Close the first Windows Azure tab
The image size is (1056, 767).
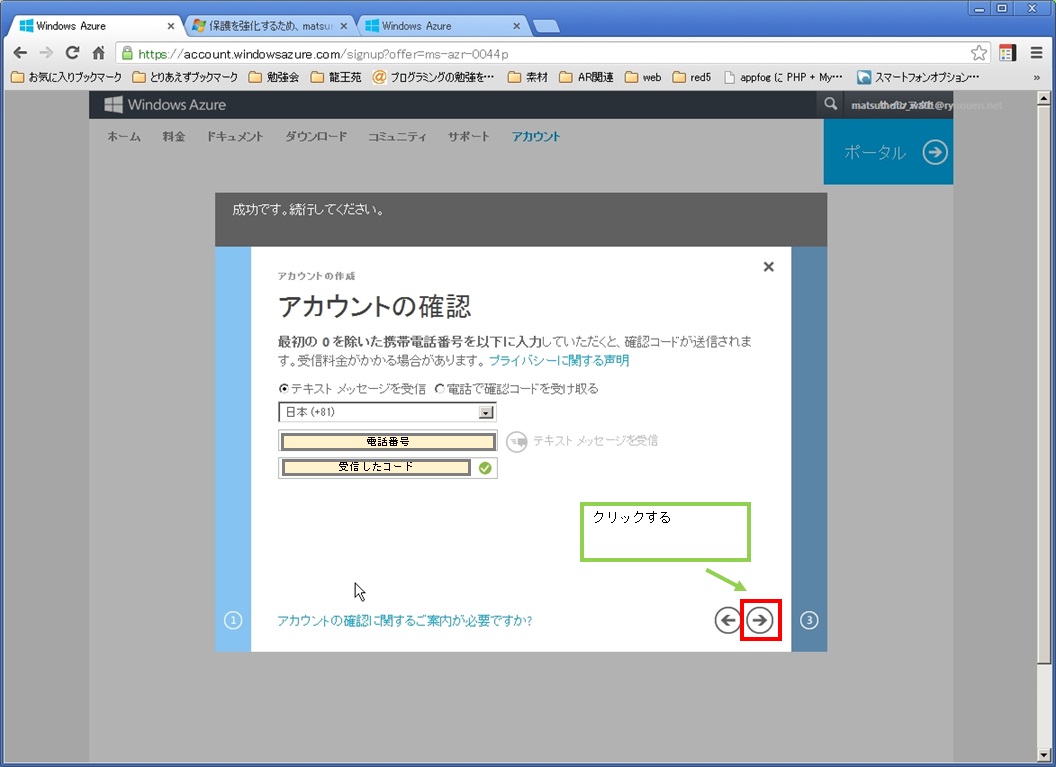coord(170,26)
